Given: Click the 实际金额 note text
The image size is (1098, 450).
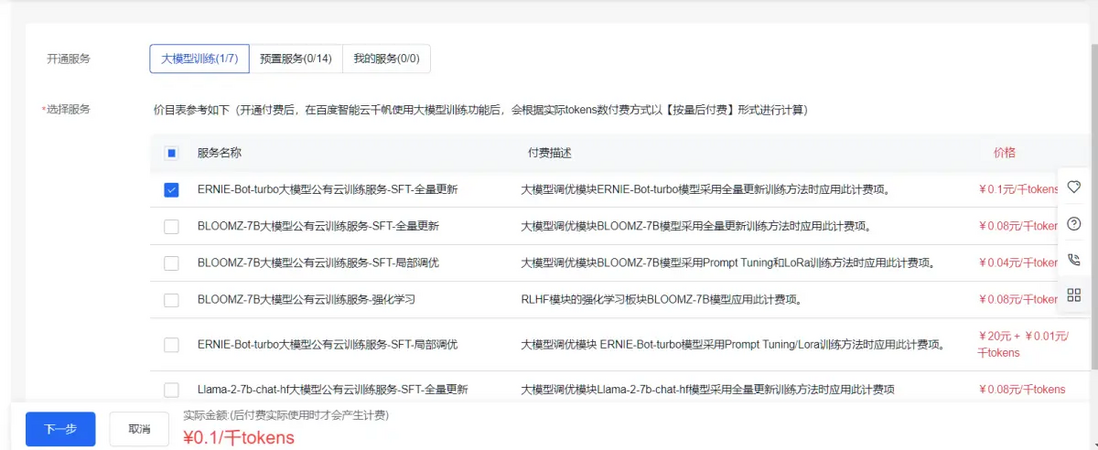Looking at the screenshot, I should coord(286,415).
